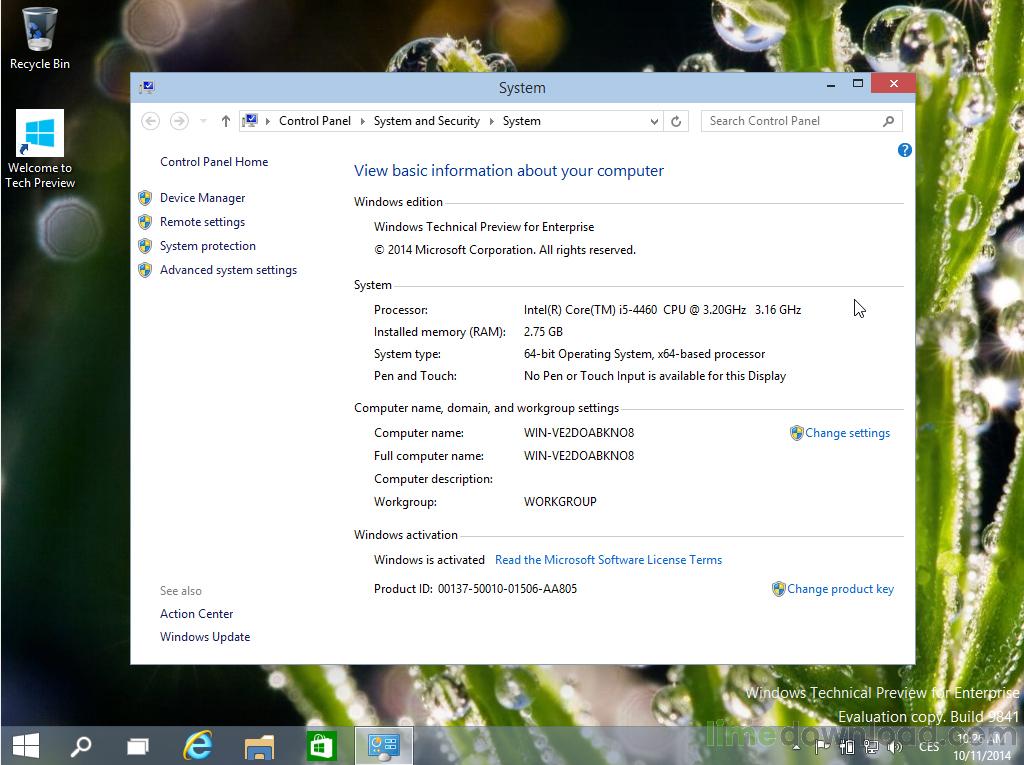Click the search magnifier in Control Panel
Image resolution: width=1024 pixels, height=765 pixels.
(888, 121)
